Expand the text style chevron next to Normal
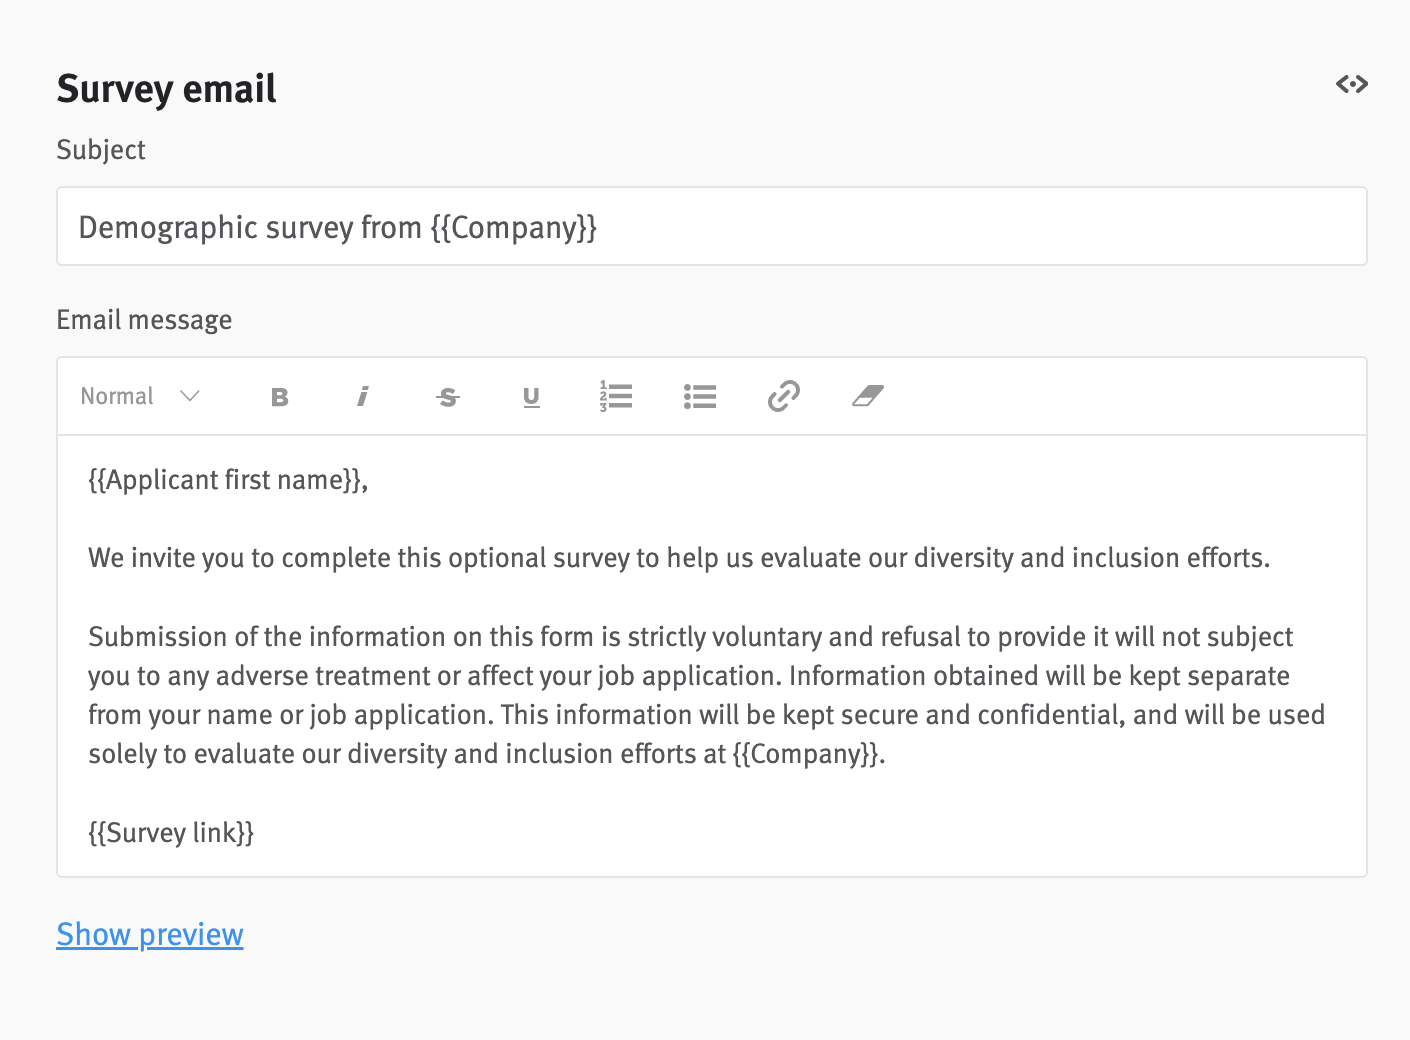The height and width of the screenshot is (1040, 1410). tap(190, 397)
